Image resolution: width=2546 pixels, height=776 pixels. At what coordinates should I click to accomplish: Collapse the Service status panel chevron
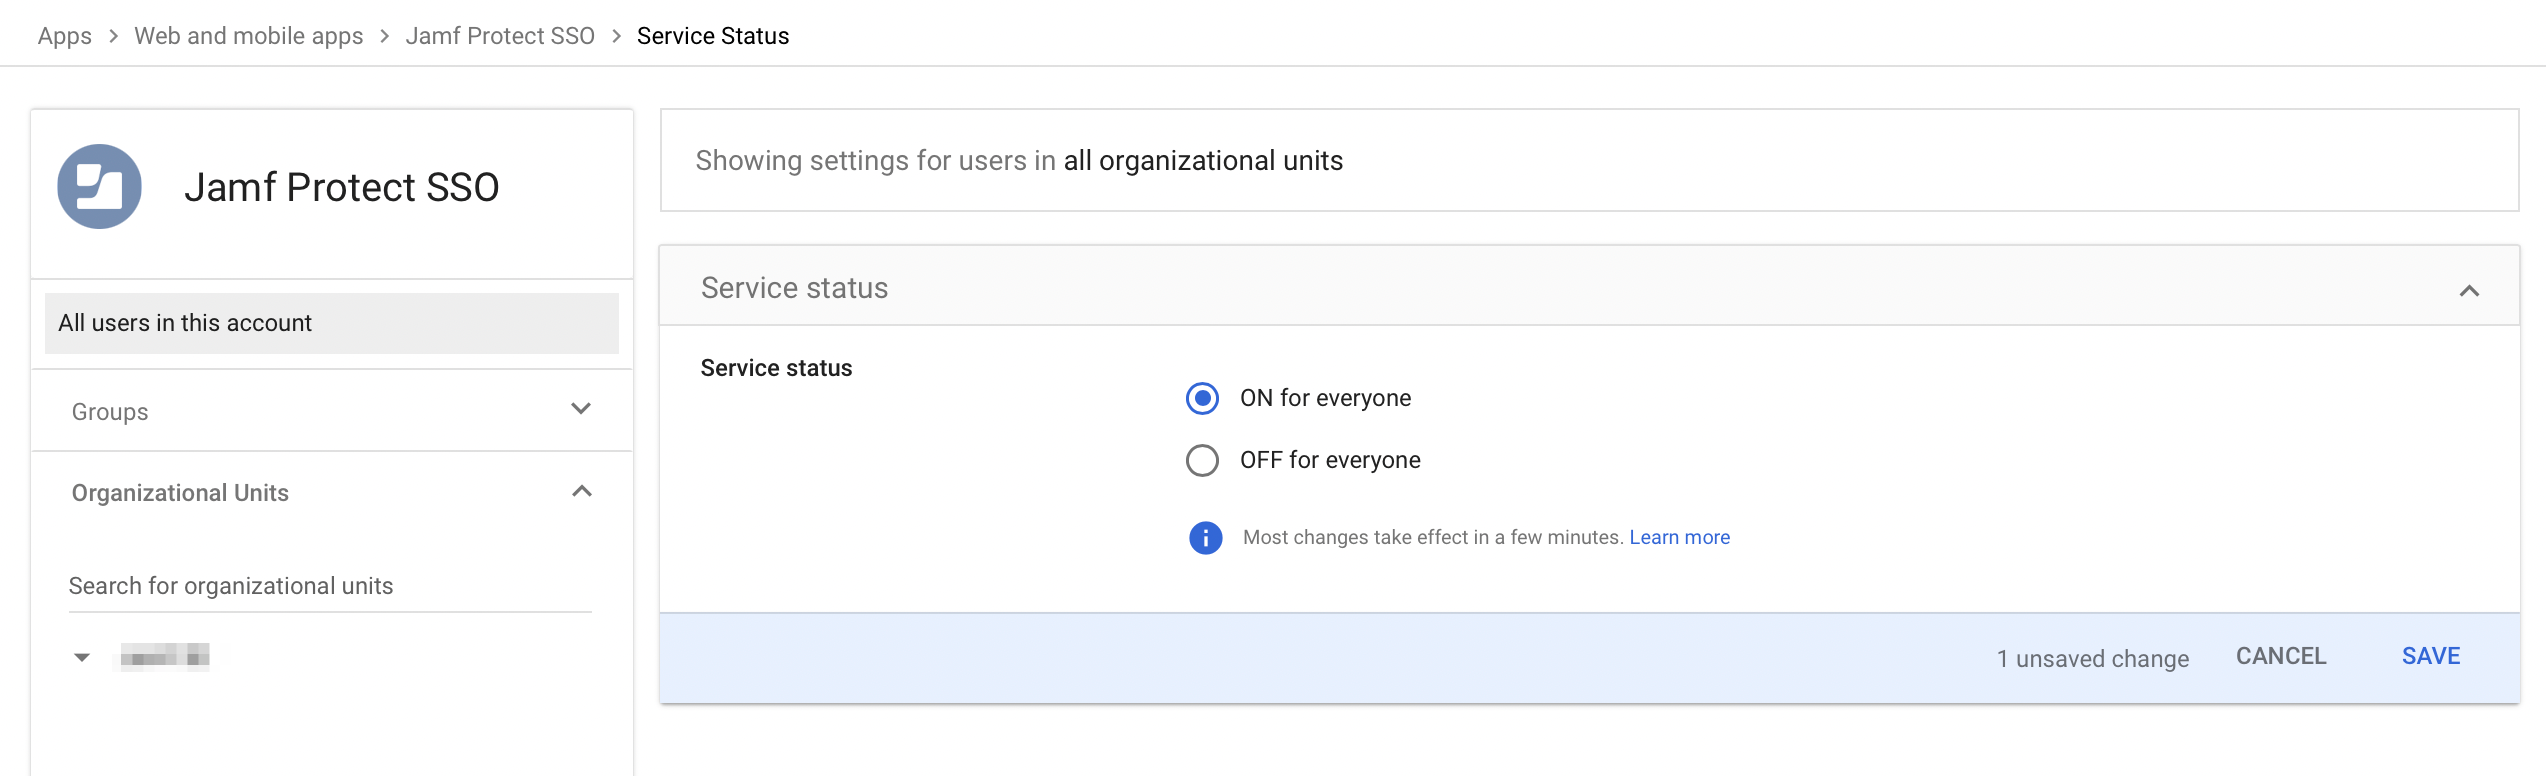pyautogui.click(x=2469, y=290)
